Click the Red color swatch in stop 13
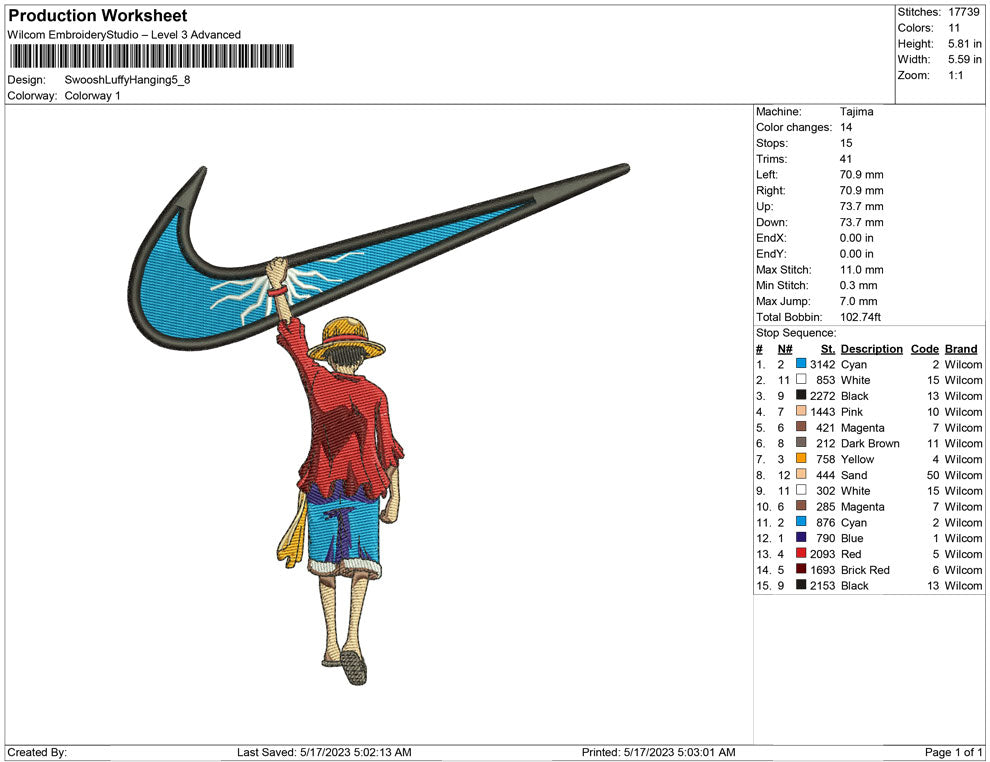 801,554
